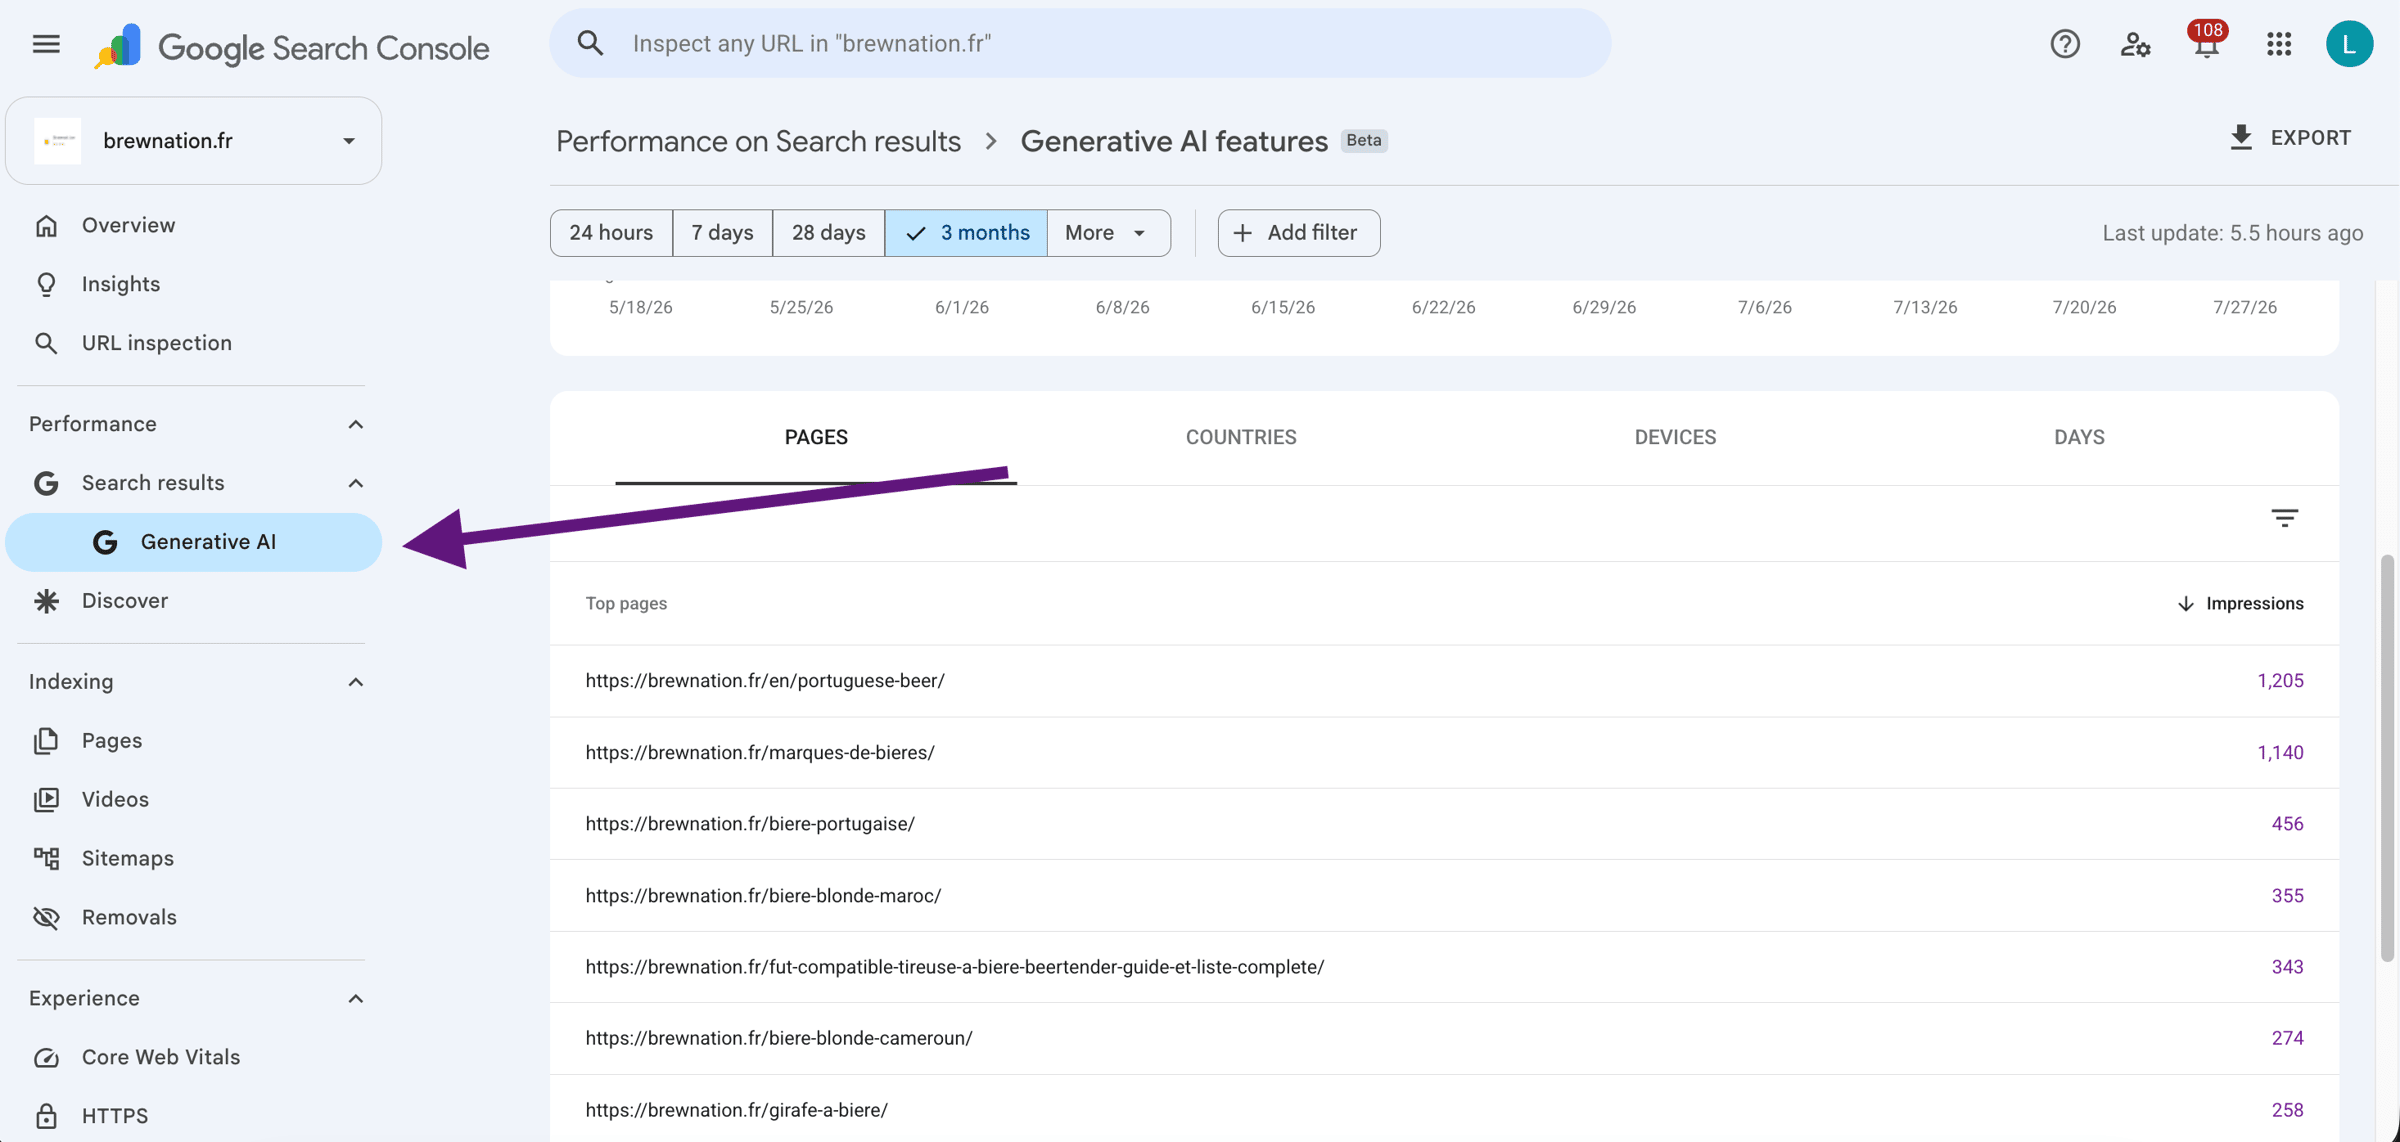
Task: Collapse the Indexing section
Action: (x=355, y=682)
